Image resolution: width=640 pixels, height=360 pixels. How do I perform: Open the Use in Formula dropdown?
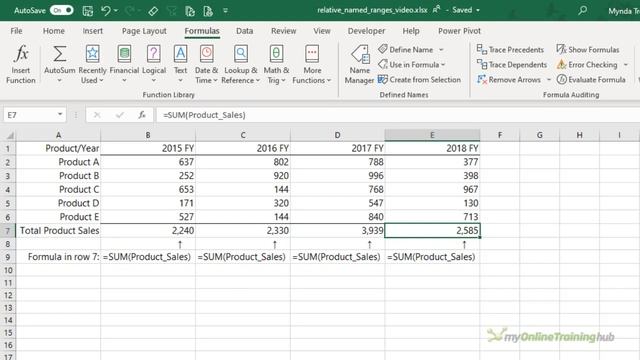click(x=411, y=65)
